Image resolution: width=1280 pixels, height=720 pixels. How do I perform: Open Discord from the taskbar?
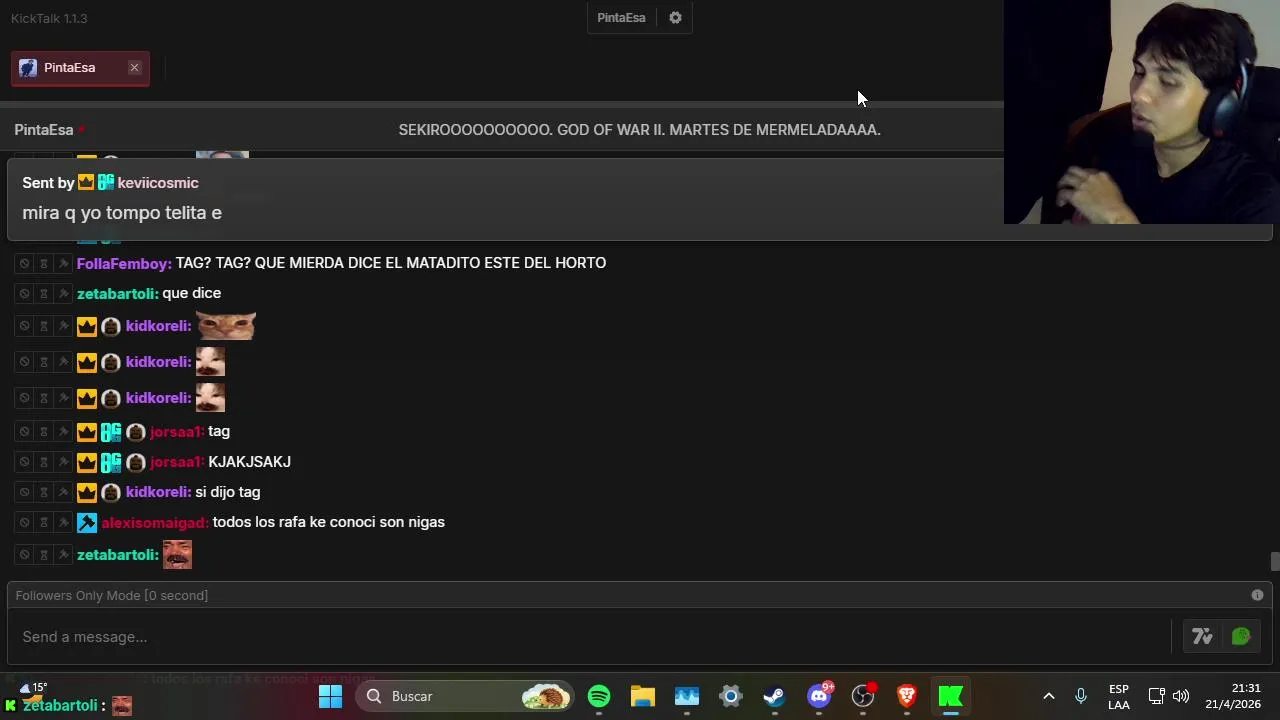(819, 696)
